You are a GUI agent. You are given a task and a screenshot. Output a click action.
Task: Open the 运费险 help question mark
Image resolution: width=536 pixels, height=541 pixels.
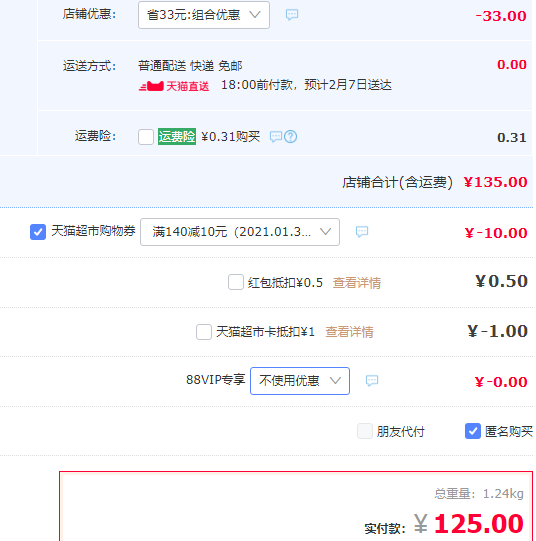pos(290,137)
